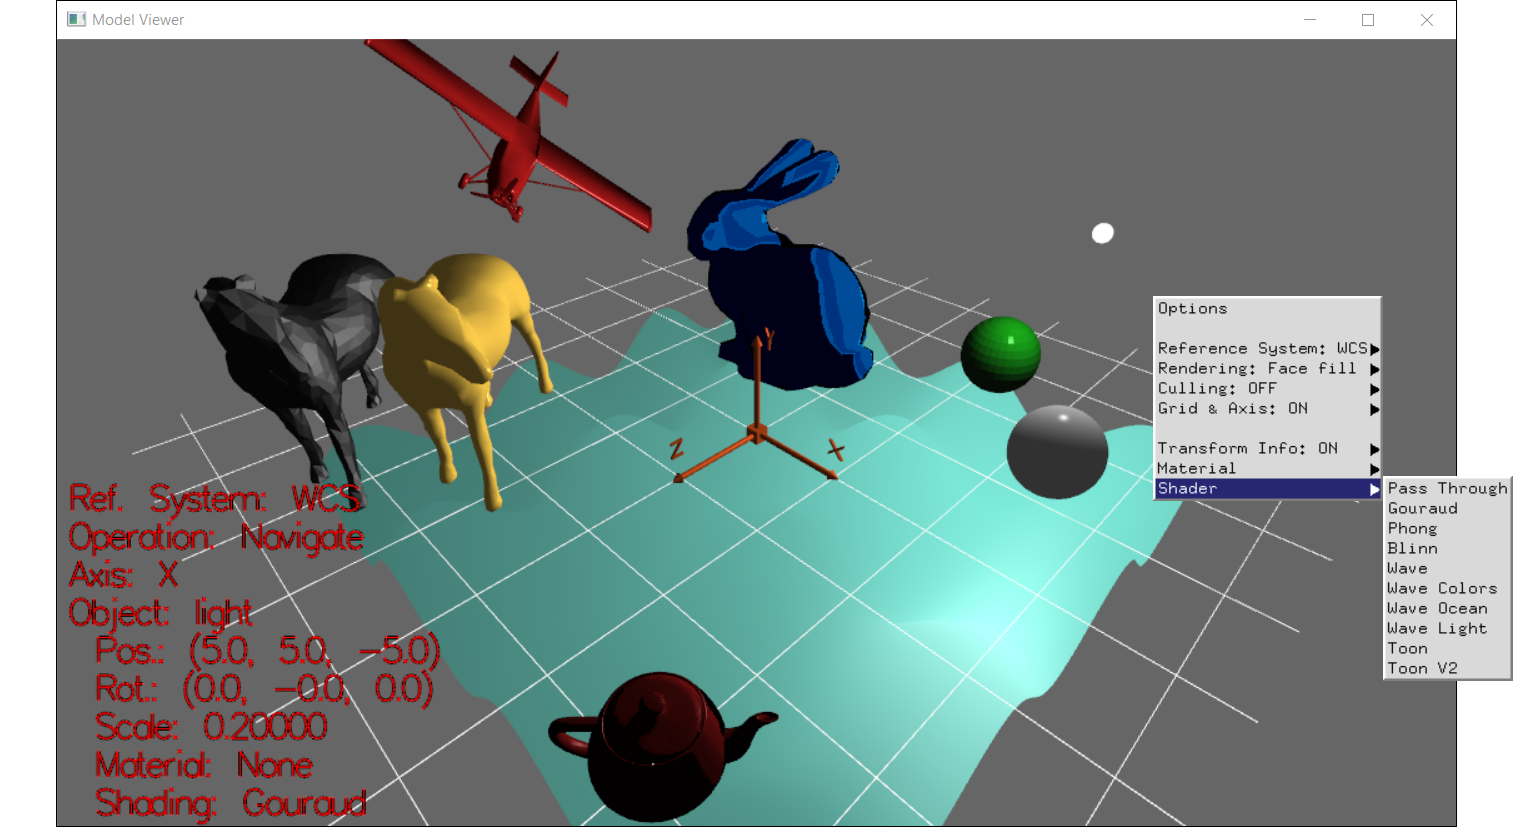
Task: Click the 'Axis: X' overlay text
Action: [x=123, y=575]
